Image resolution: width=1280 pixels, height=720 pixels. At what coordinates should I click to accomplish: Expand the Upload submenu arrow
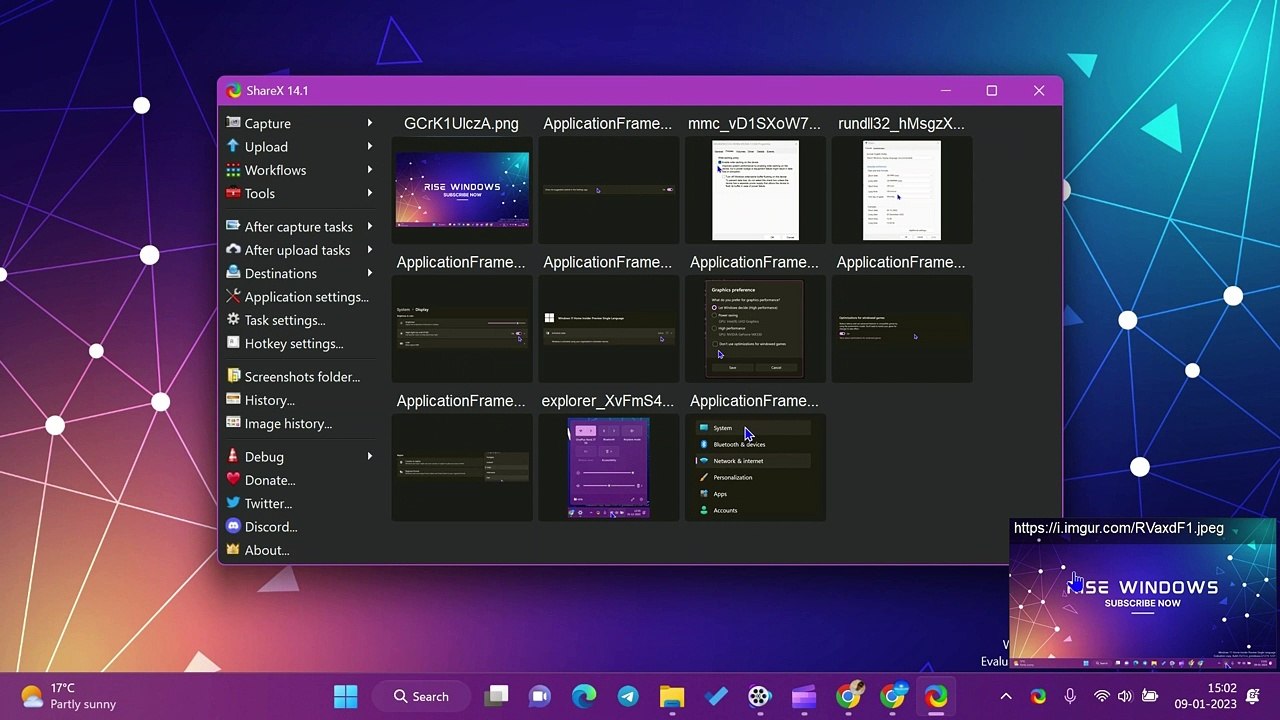tap(370, 146)
